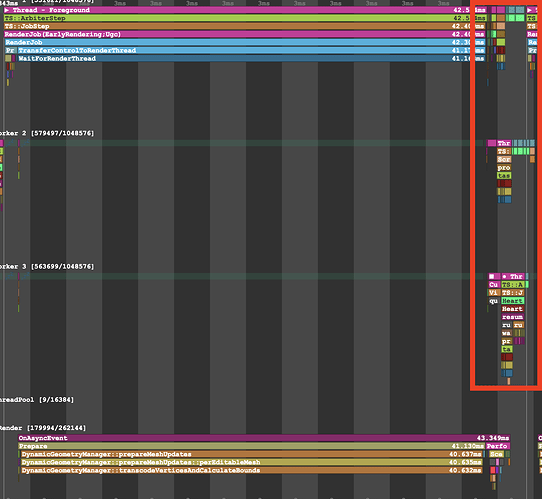Click the green Sce bar in Render
The image size is (542, 499).
pyautogui.click(x=497, y=454)
